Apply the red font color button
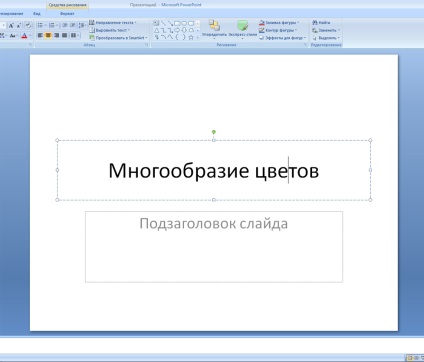Screen dimensions: 424x362 24,35
